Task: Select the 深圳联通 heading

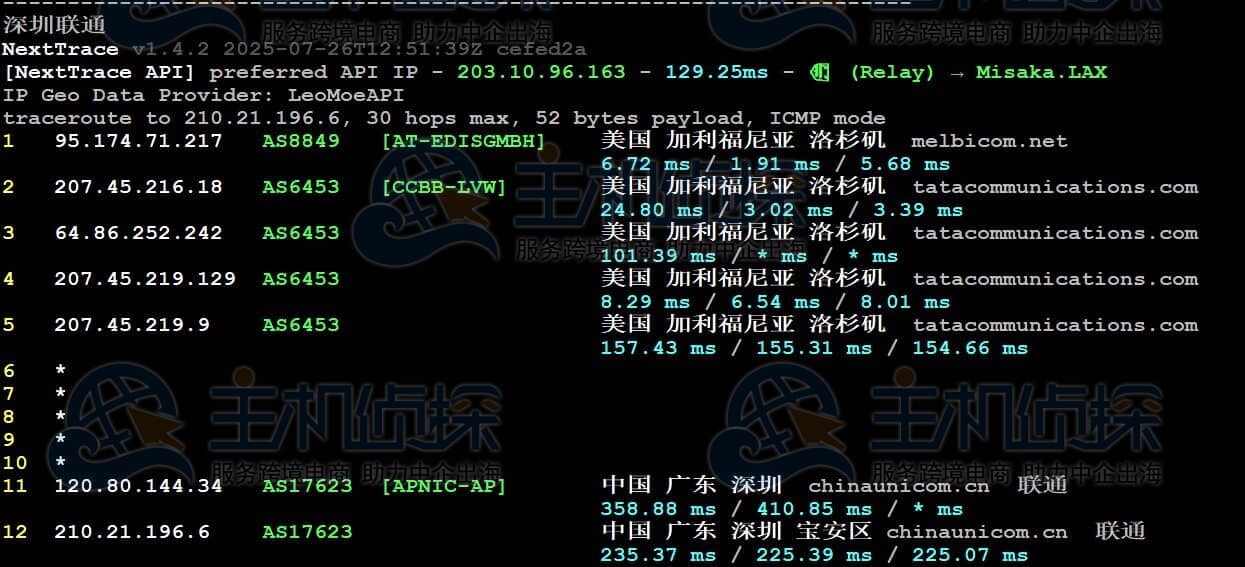Action: 54,25
